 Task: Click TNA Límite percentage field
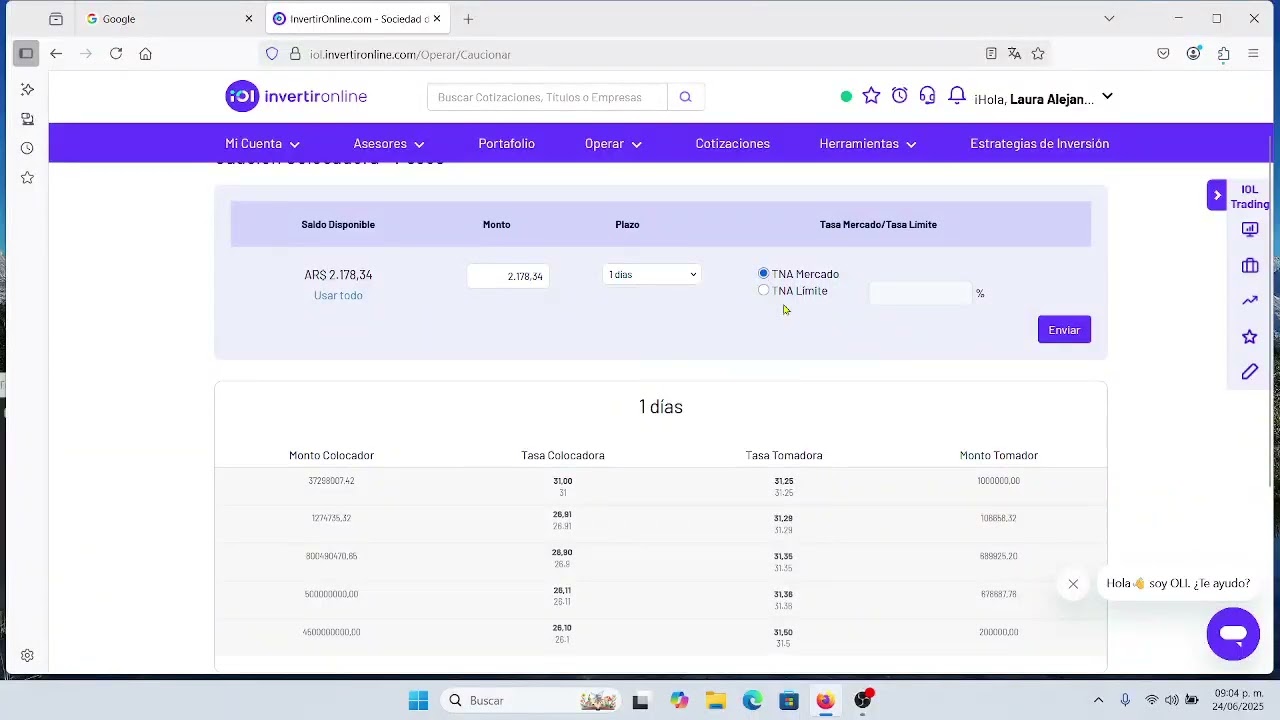920,293
